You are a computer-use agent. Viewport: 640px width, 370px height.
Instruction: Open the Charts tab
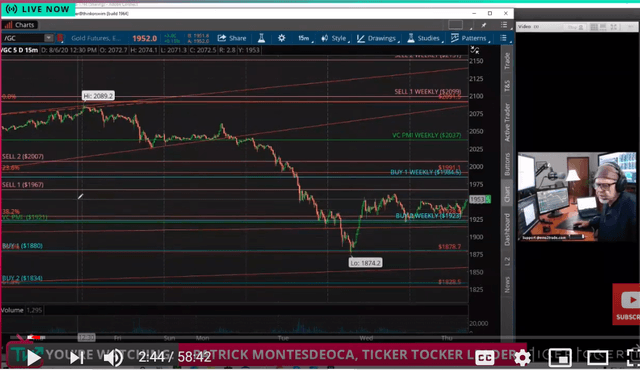coord(20,25)
